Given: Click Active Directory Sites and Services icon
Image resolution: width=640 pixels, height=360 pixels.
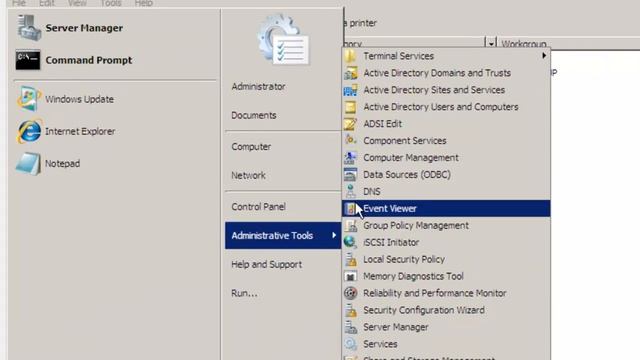Looking at the screenshot, I should tap(350, 90).
